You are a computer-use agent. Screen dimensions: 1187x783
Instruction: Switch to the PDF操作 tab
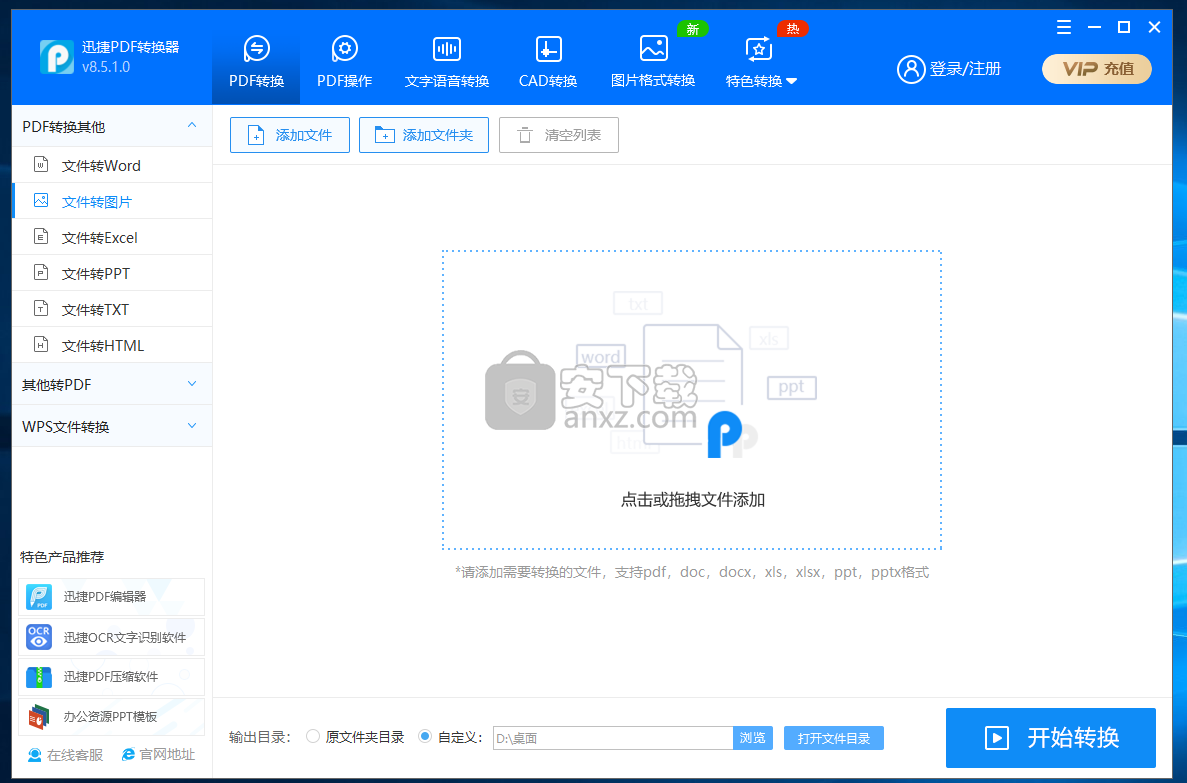click(344, 62)
